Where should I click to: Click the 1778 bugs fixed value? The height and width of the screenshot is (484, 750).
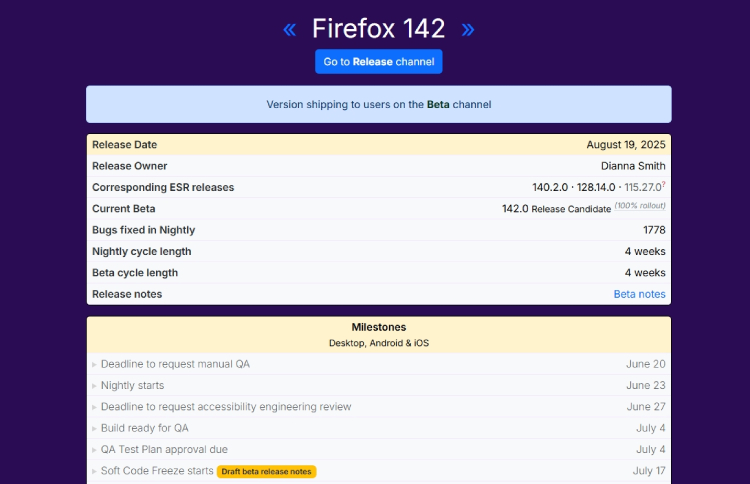tap(654, 230)
